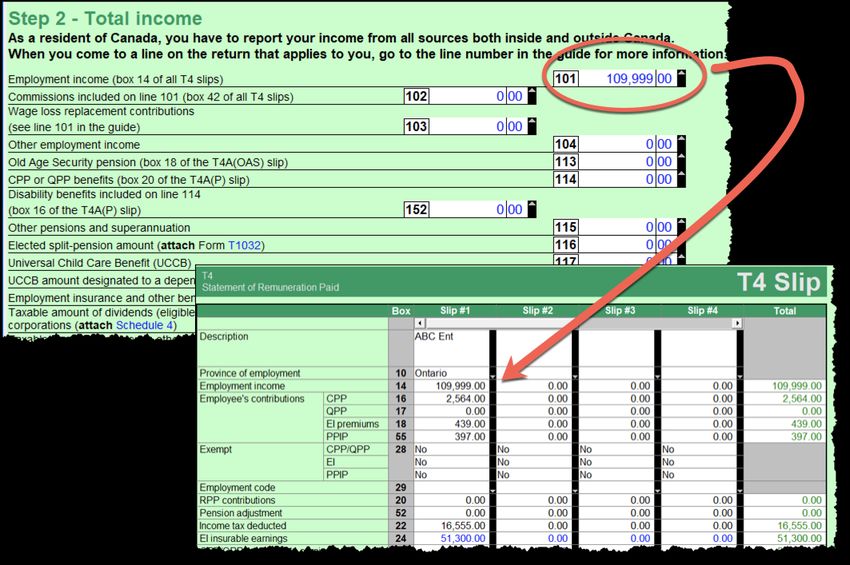The image size is (850, 565).
Task: Open Slip #2 employment code dropdown
Action: click(575, 490)
